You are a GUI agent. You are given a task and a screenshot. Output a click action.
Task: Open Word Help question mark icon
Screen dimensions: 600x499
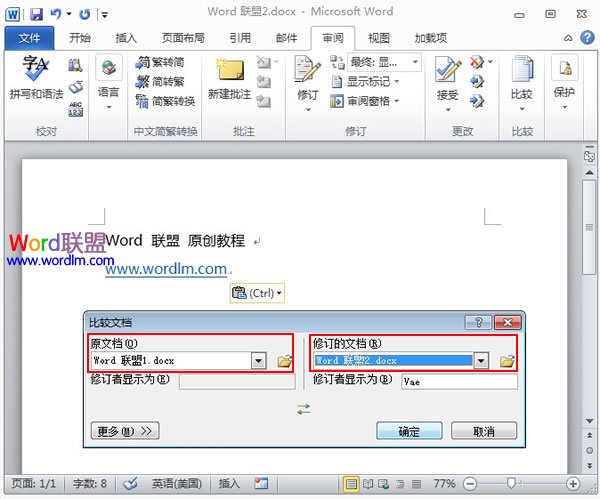point(587,38)
